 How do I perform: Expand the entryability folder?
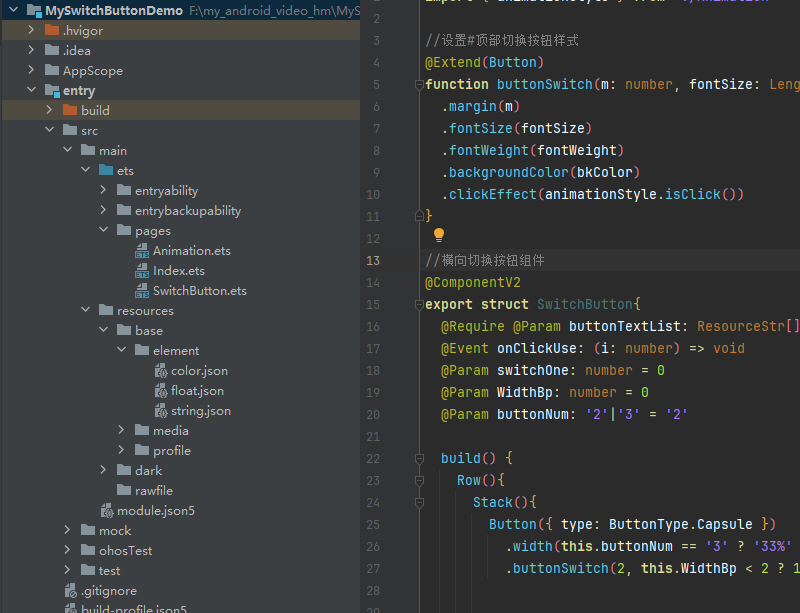[103, 189]
